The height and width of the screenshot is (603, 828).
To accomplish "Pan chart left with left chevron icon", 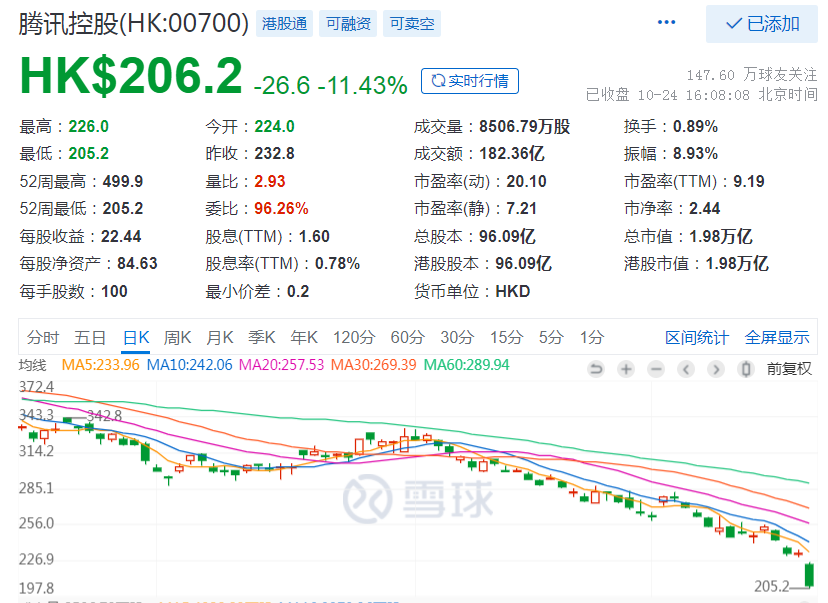I will click(686, 369).
